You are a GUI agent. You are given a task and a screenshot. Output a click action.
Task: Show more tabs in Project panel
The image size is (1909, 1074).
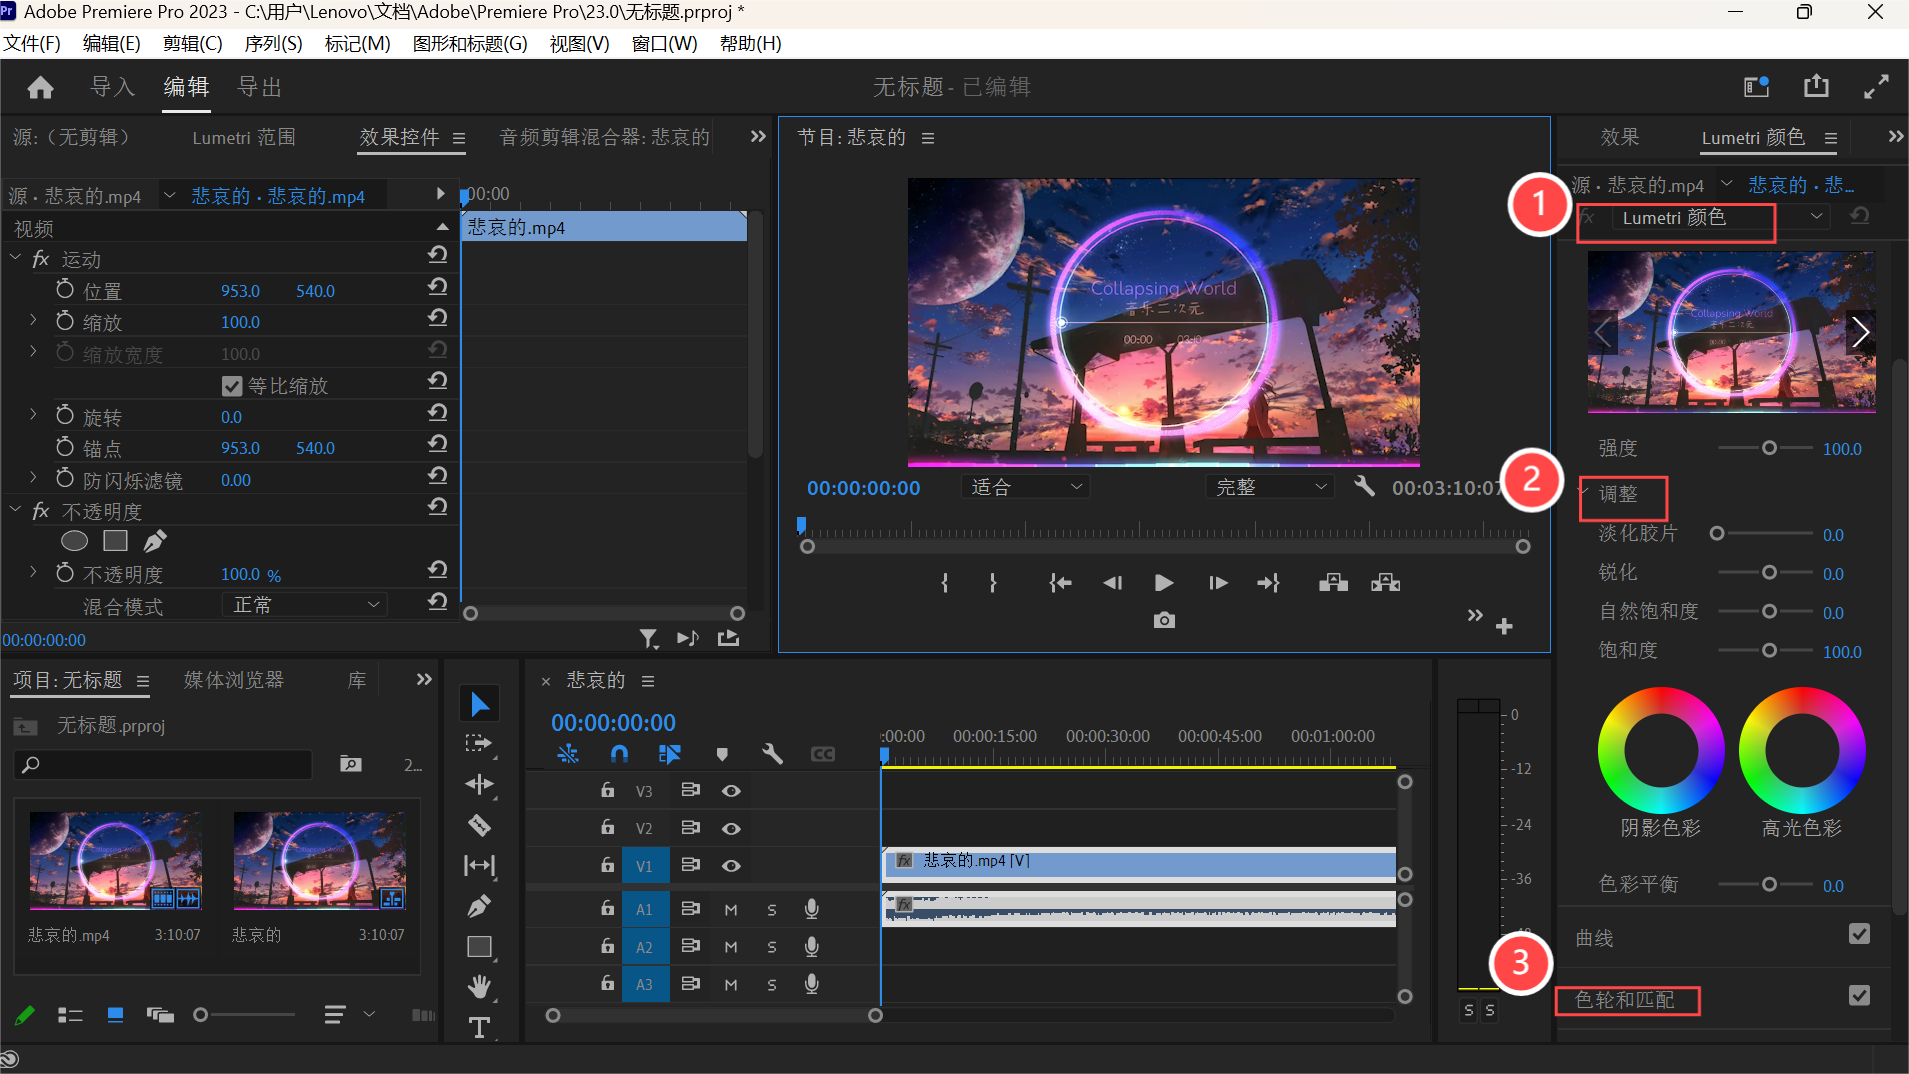424,680
